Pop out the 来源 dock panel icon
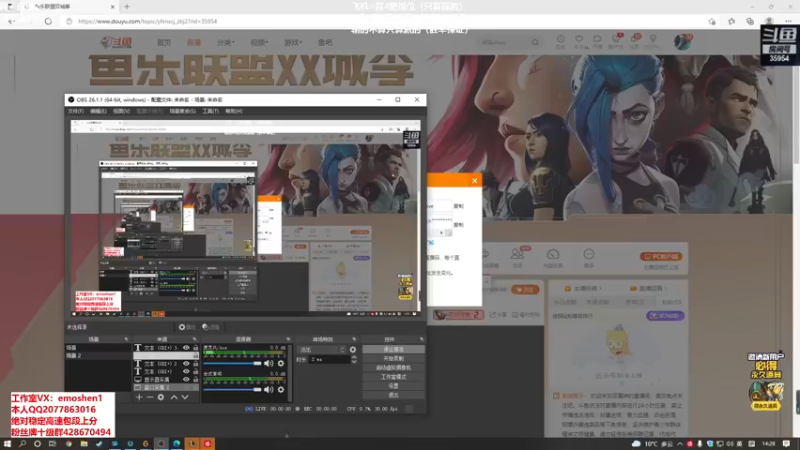The image size is (800, 450). click(x=194, y=339)
